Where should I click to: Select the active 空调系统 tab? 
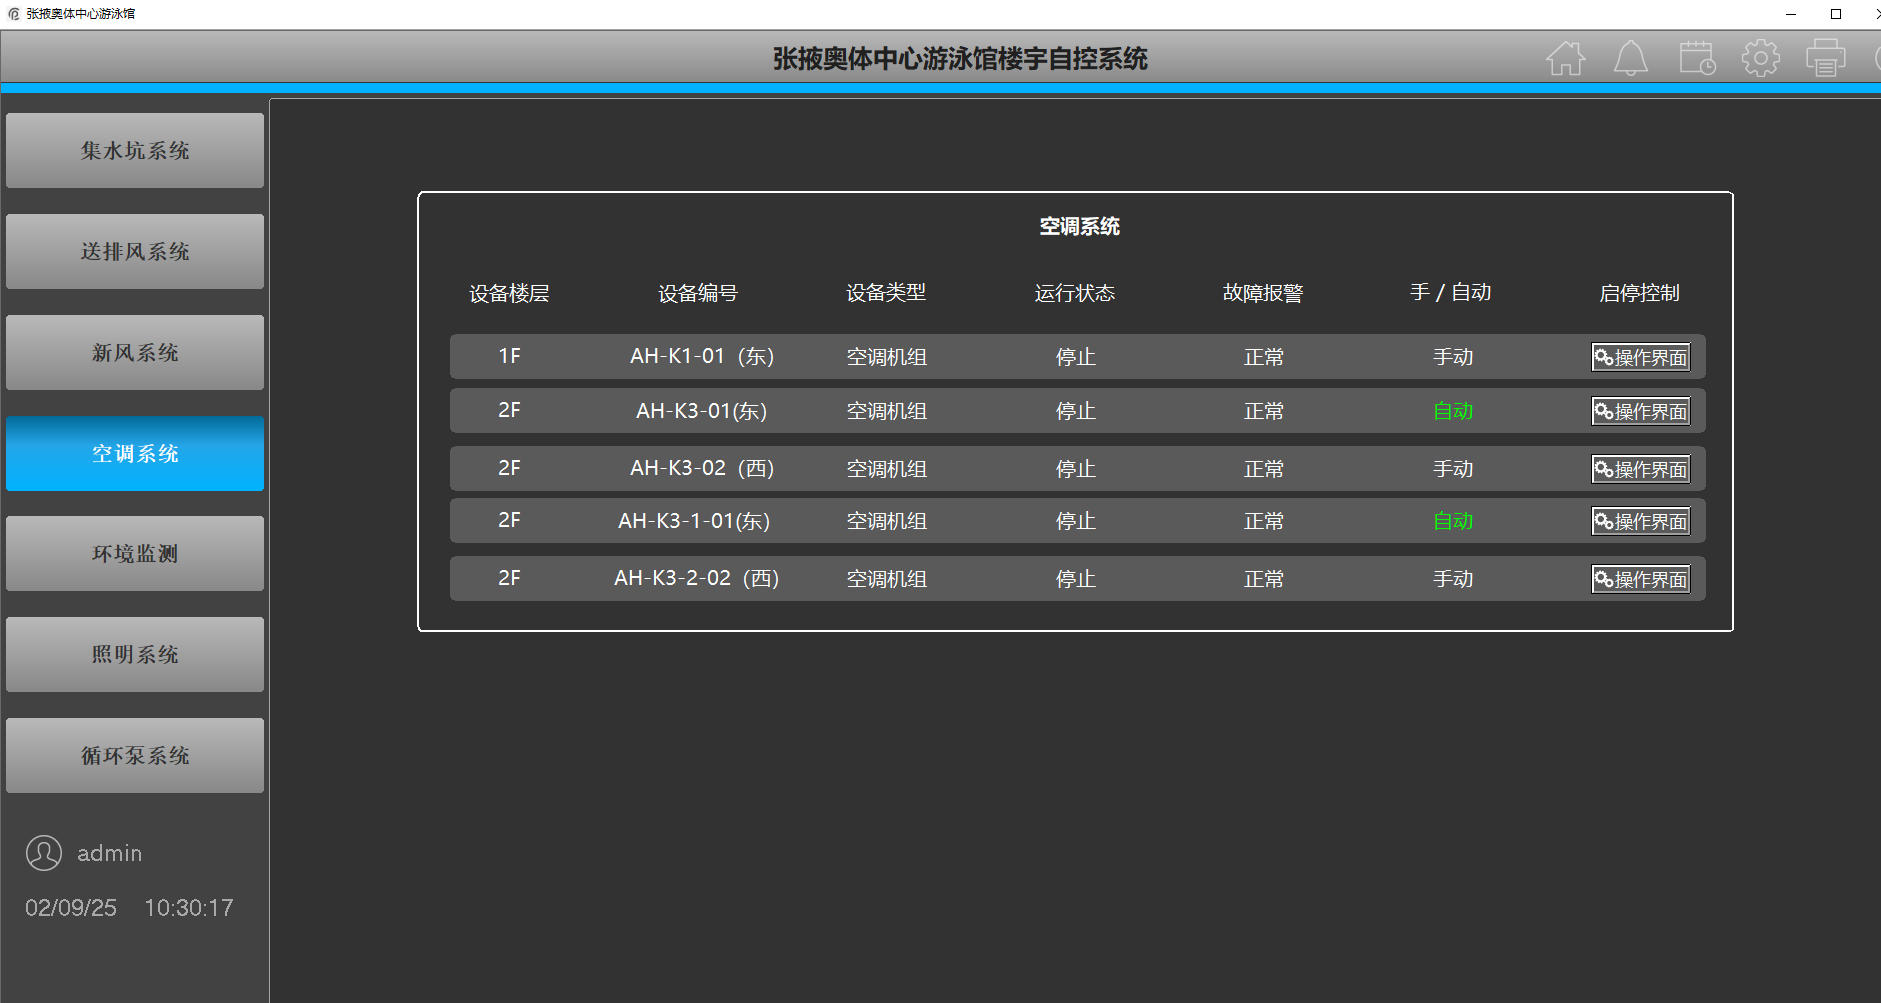135,454
